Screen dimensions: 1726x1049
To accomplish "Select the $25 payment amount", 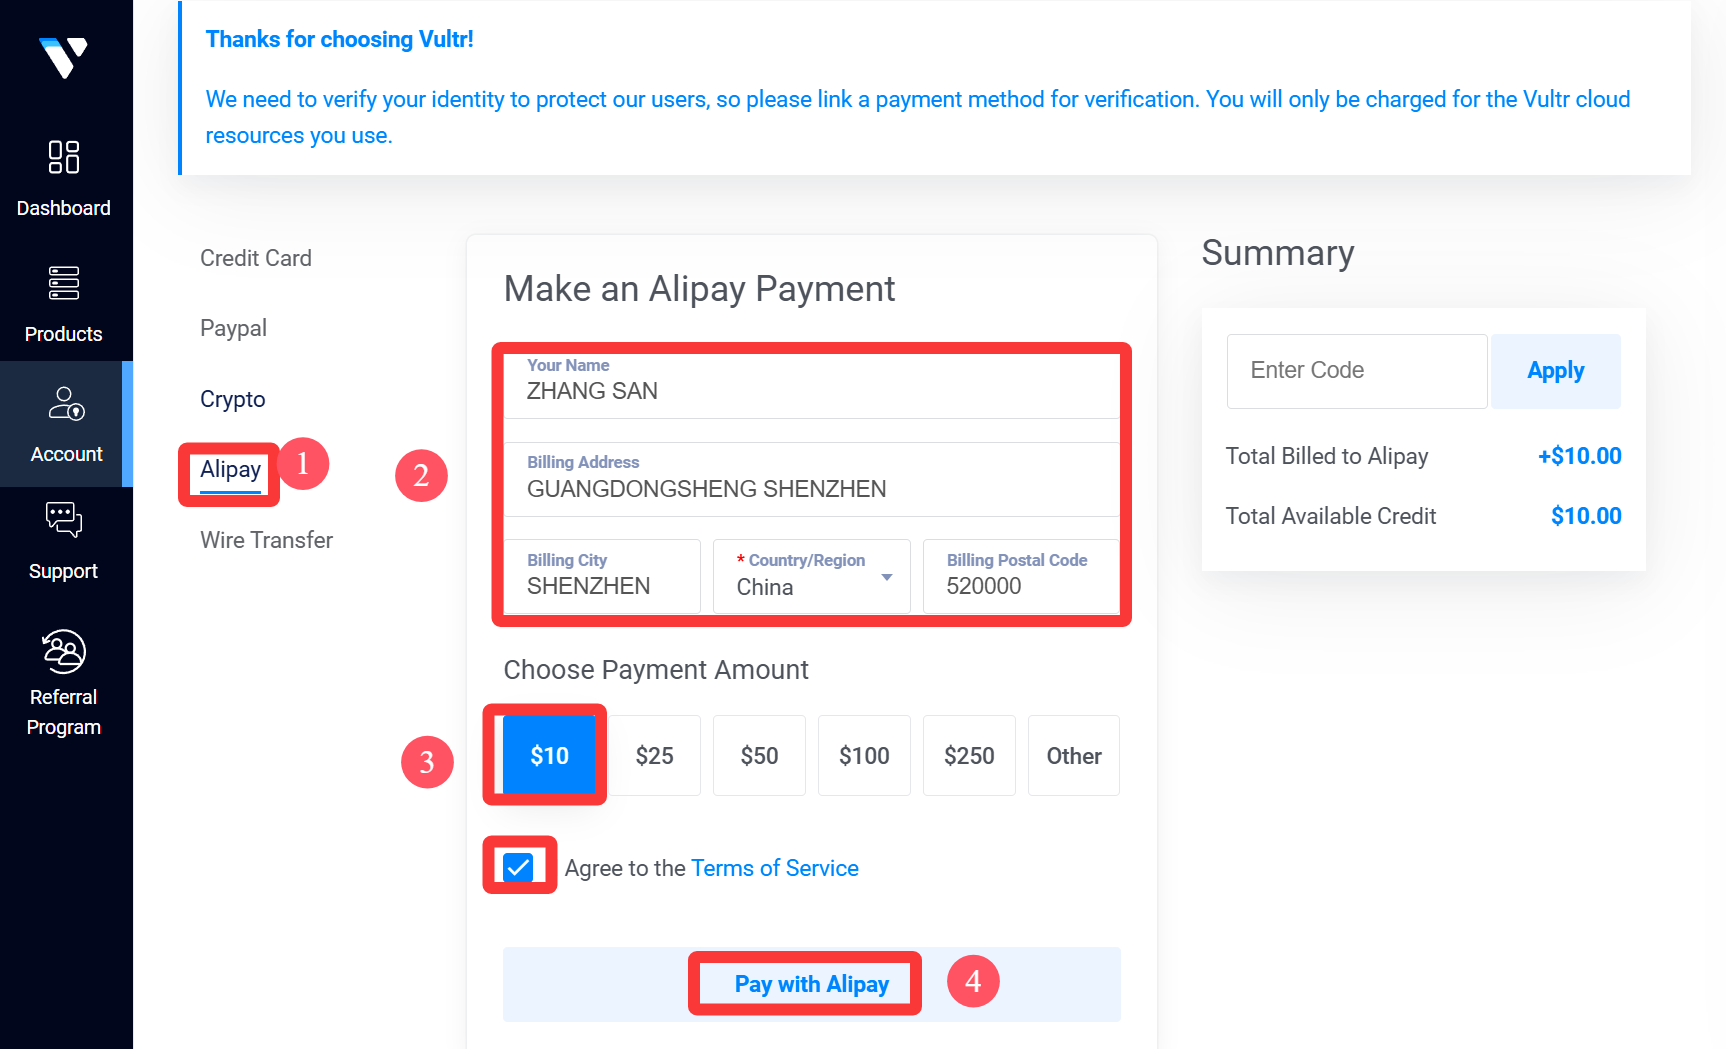I will coord(655,756).
